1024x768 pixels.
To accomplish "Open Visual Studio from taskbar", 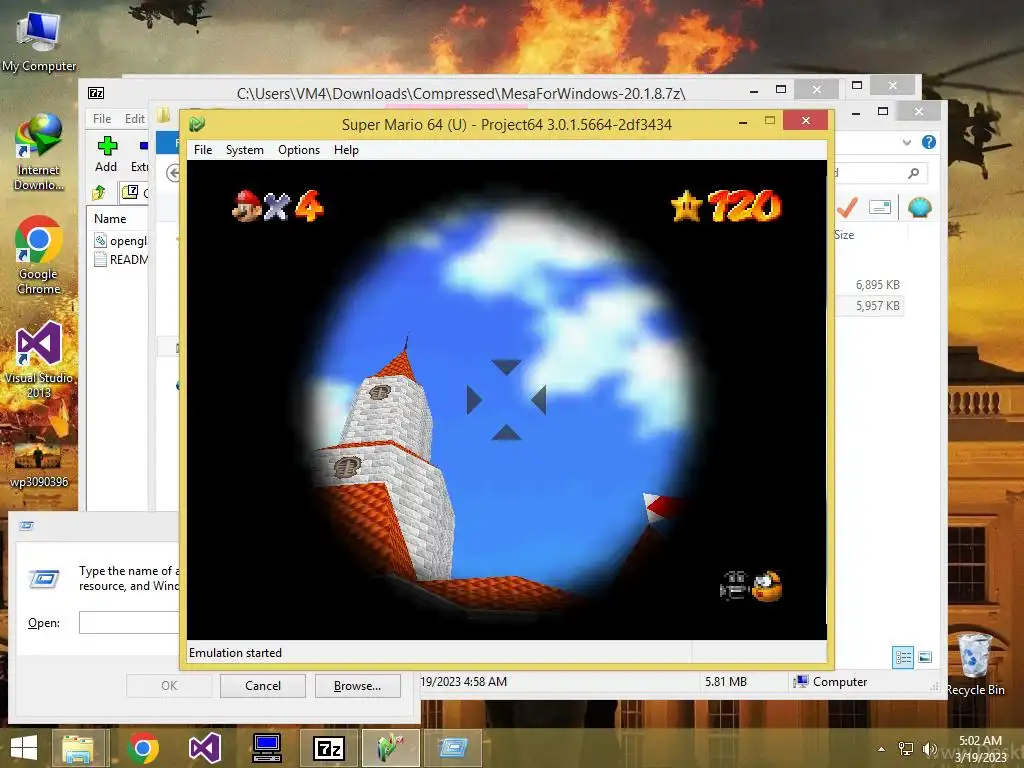I will pos(204,748).
